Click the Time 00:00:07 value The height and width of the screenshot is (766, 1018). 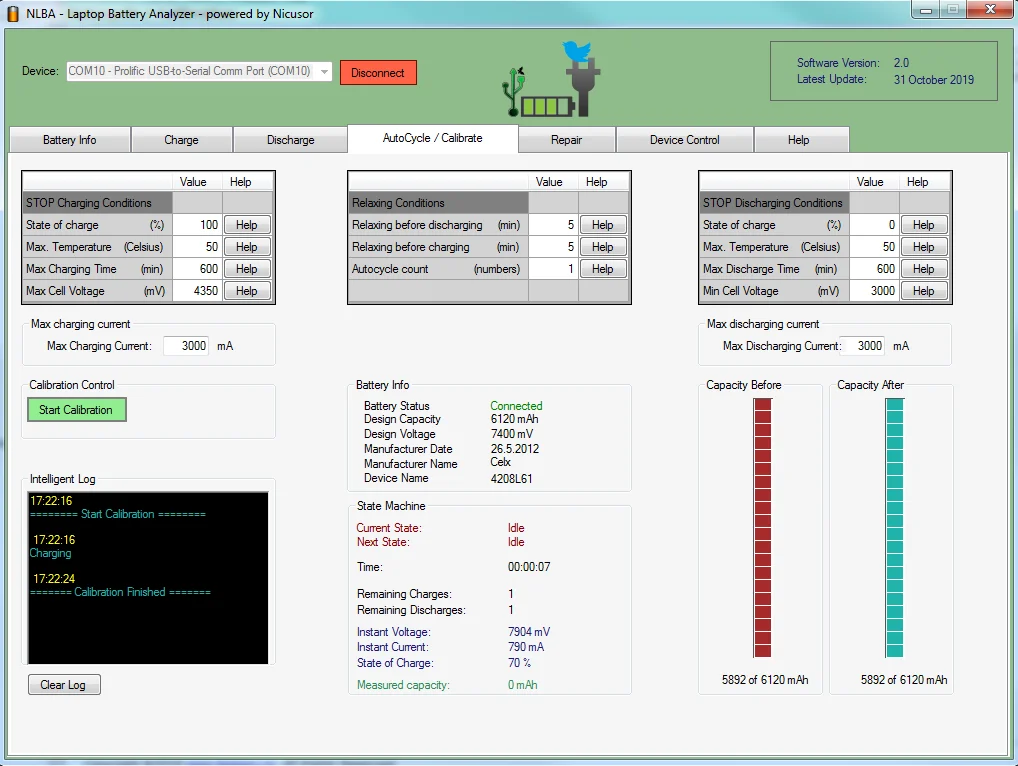click(529, 567)
